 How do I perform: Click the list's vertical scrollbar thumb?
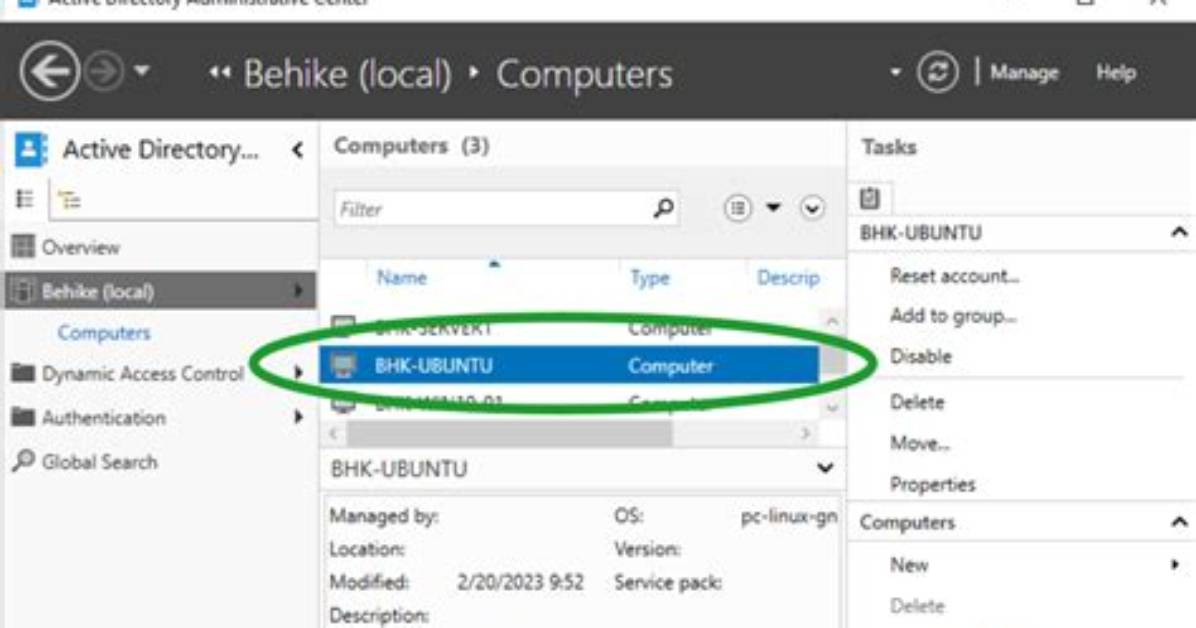tap(832, 361)
